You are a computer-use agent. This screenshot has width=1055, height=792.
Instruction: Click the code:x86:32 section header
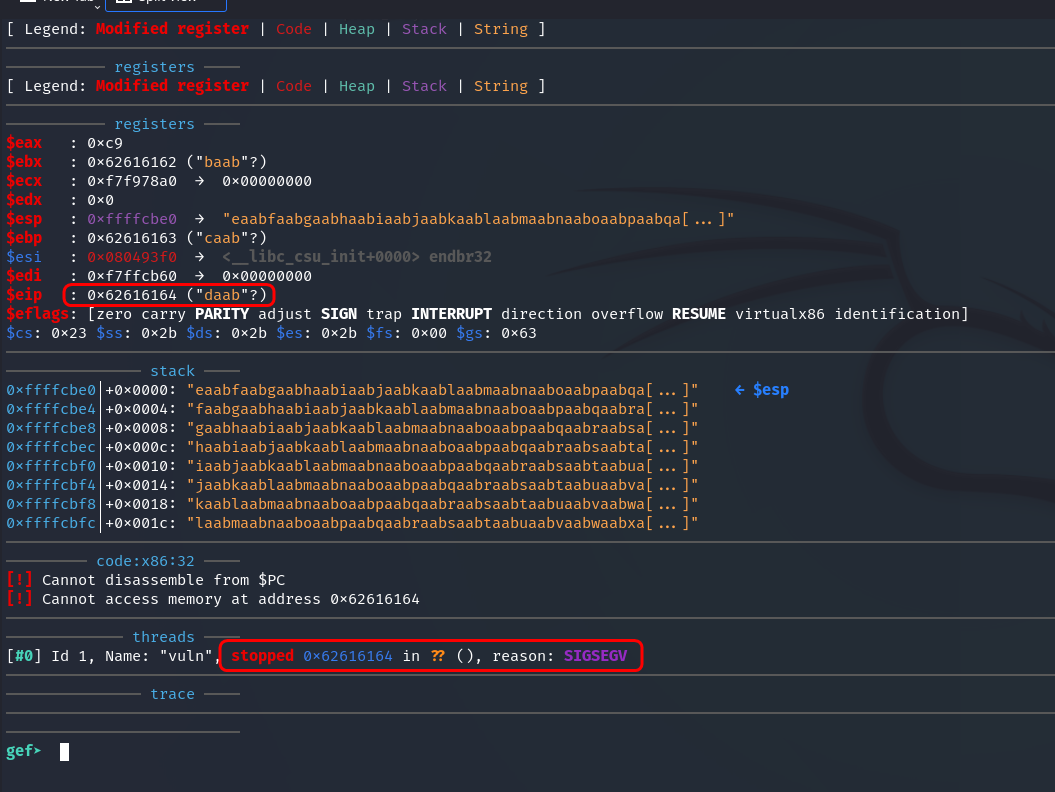point(145,561)
